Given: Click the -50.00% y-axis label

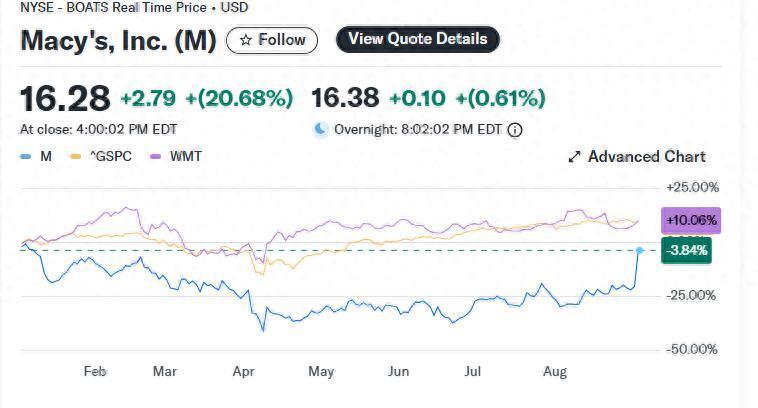Looking at the screenshot, I should tap(692, 349).
